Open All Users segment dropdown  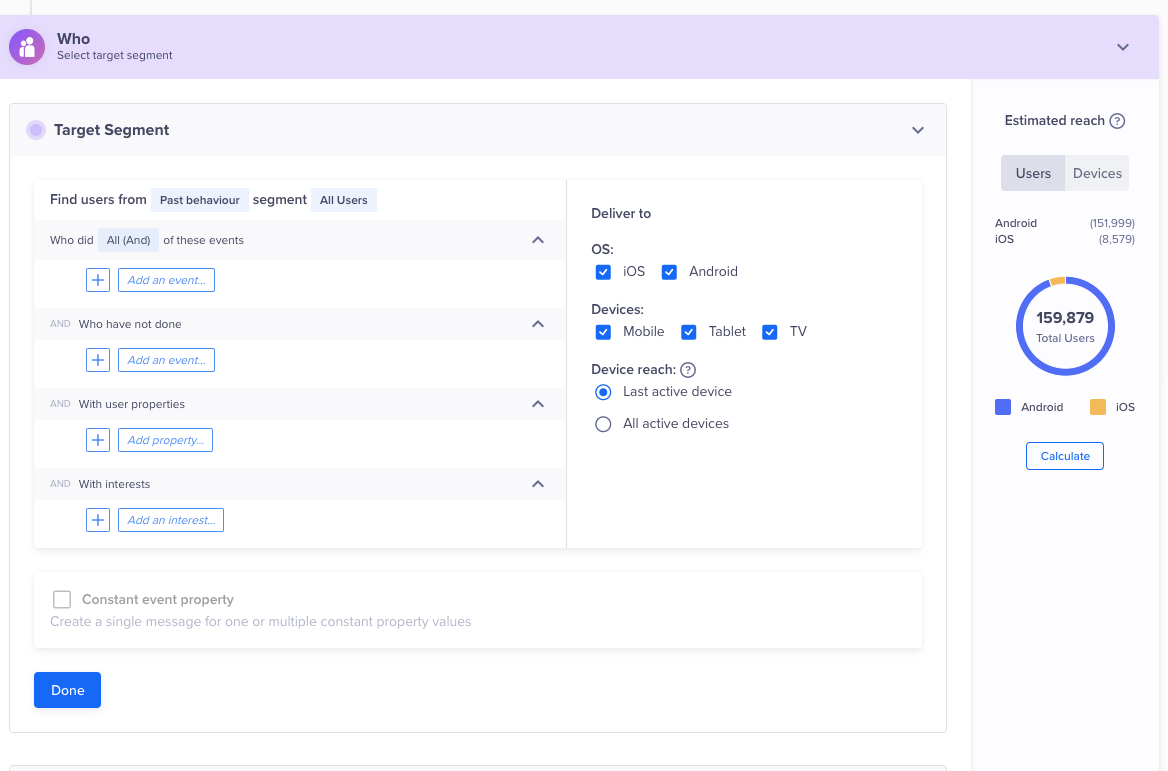[343, 200]
